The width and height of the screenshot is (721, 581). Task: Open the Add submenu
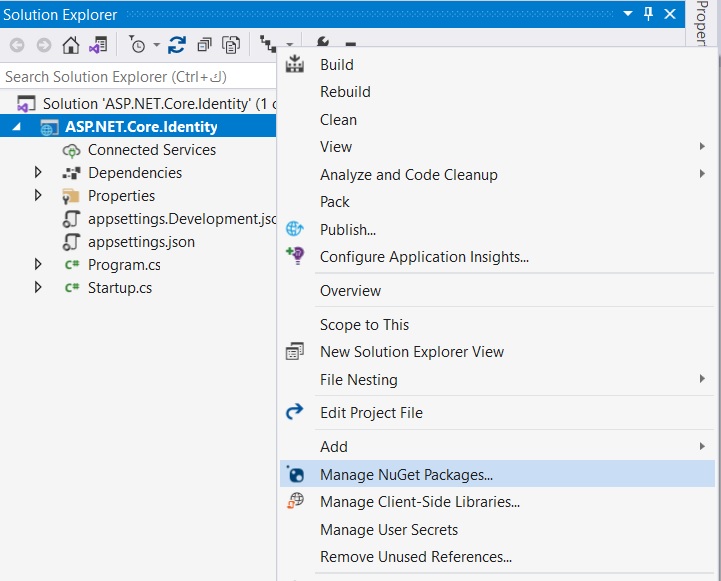point(497,446)
